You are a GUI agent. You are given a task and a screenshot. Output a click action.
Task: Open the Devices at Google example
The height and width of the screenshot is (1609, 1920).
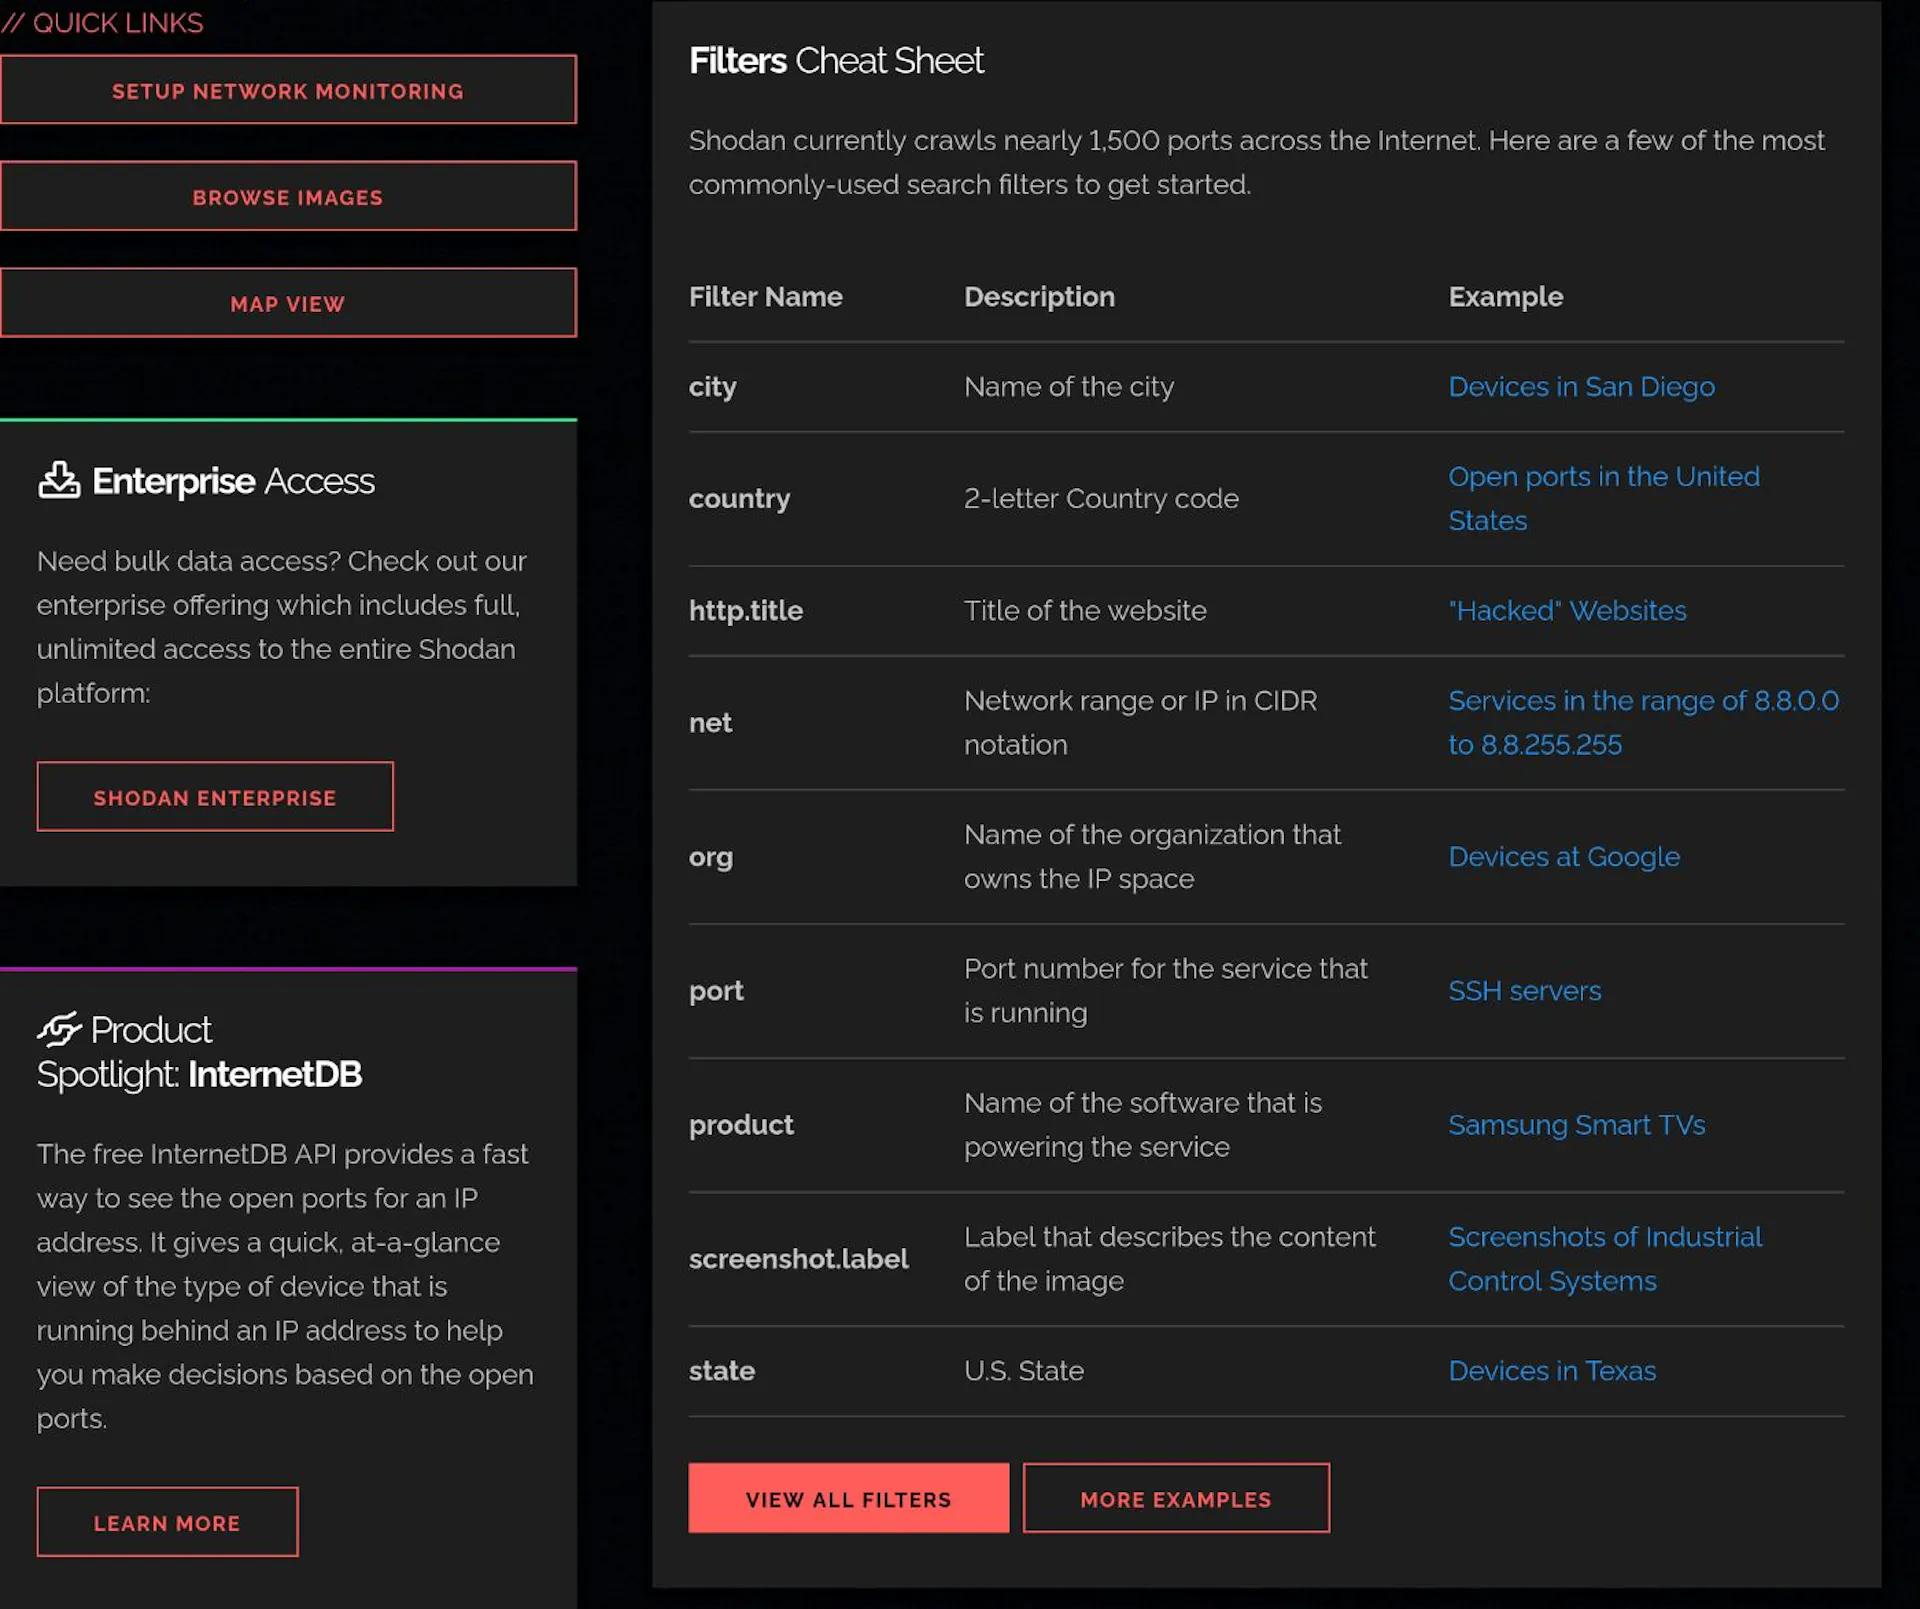pyautogui.click(x=1564, y=857)
